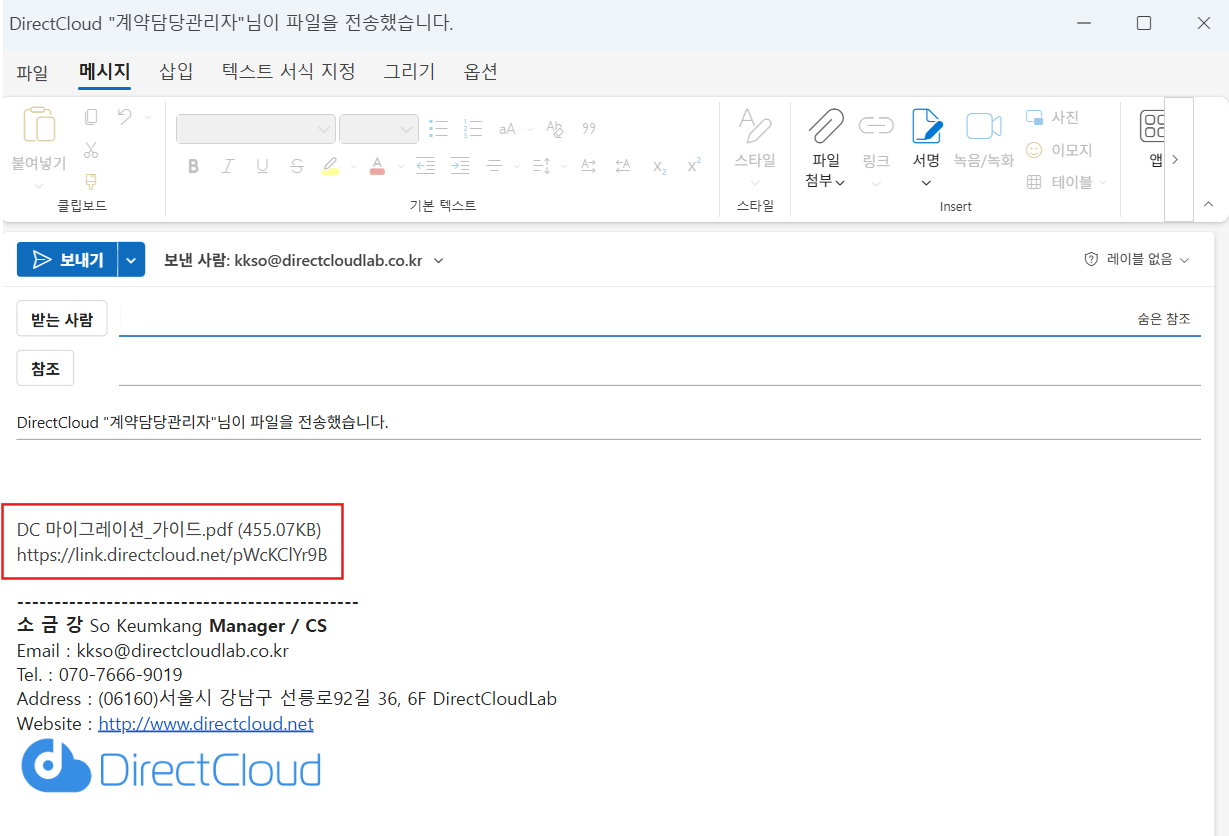The width and height of the screenshot is (1229, 836).
Task: Select the format painter brush icon
Action: 91,182
